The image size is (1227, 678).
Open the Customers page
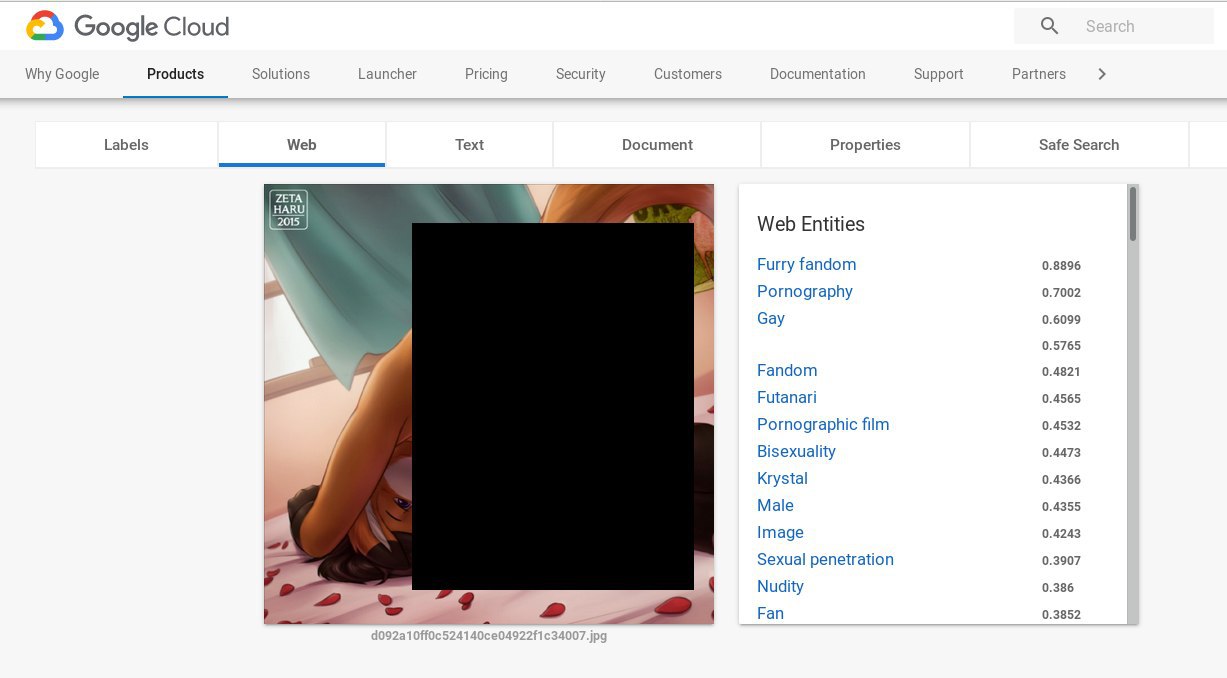(x=688, y=74)
